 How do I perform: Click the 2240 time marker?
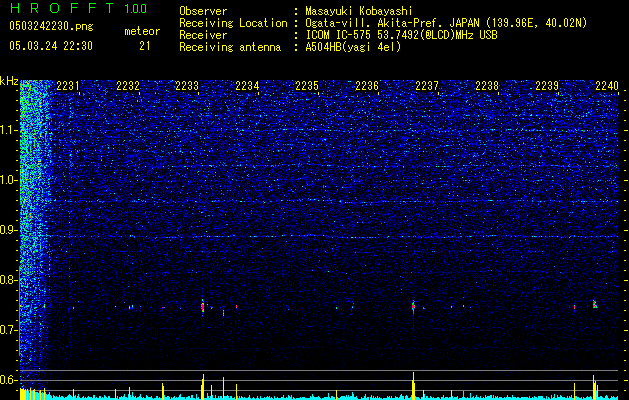607,86
